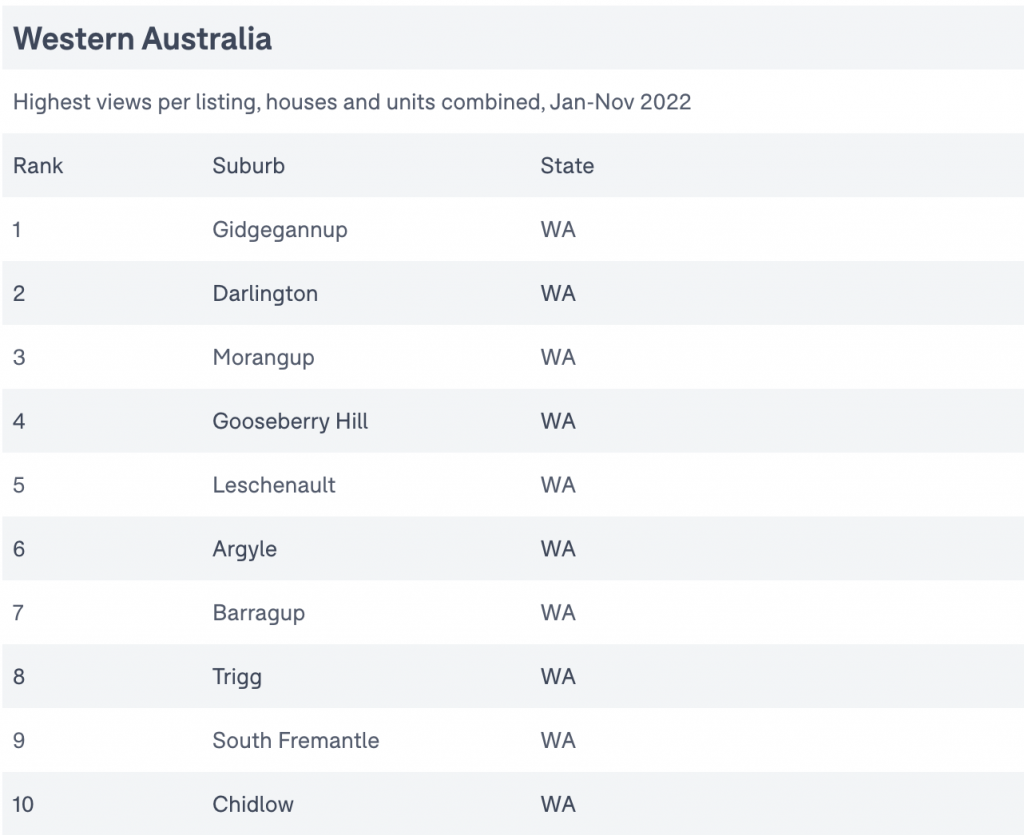Viewport: 1024px width, 835px height.
Task: Click the WA state cell for Gidgegannup
Action: tap(558, 230)
